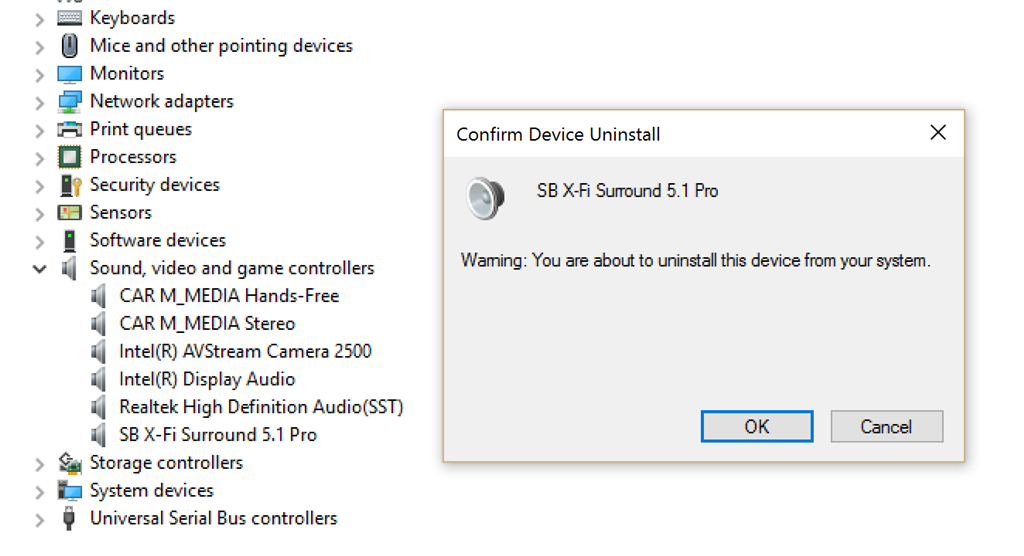
Task: Cancel the device uninstall dialog
Action: point(886,427)
